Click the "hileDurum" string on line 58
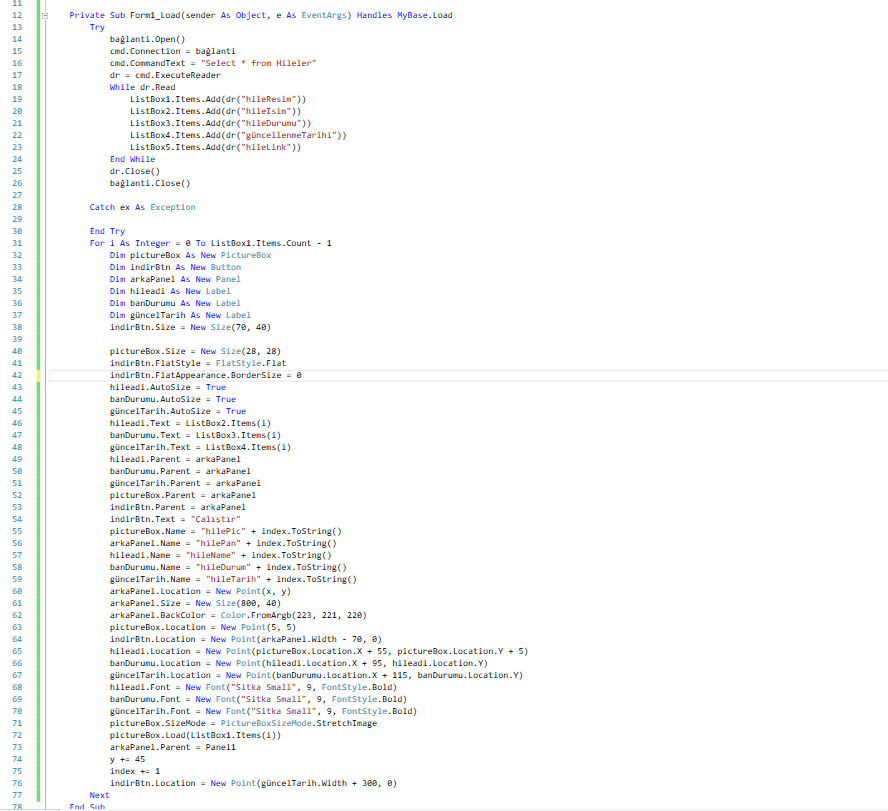The image size is (888, 811). point(223,567)
